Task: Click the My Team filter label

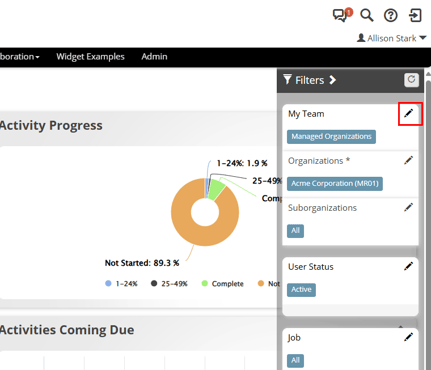Action: pyautogui.click(x=306, y=114)
